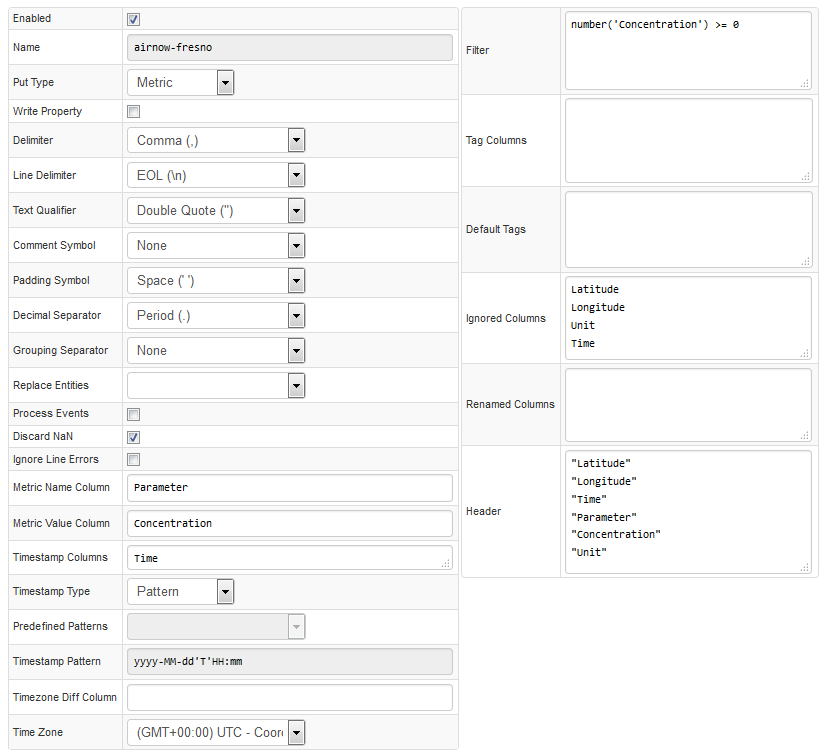The height and width of the screenshot is (756, 825).
Task: Click the Header text area resize handle
Action: point(805,567)
